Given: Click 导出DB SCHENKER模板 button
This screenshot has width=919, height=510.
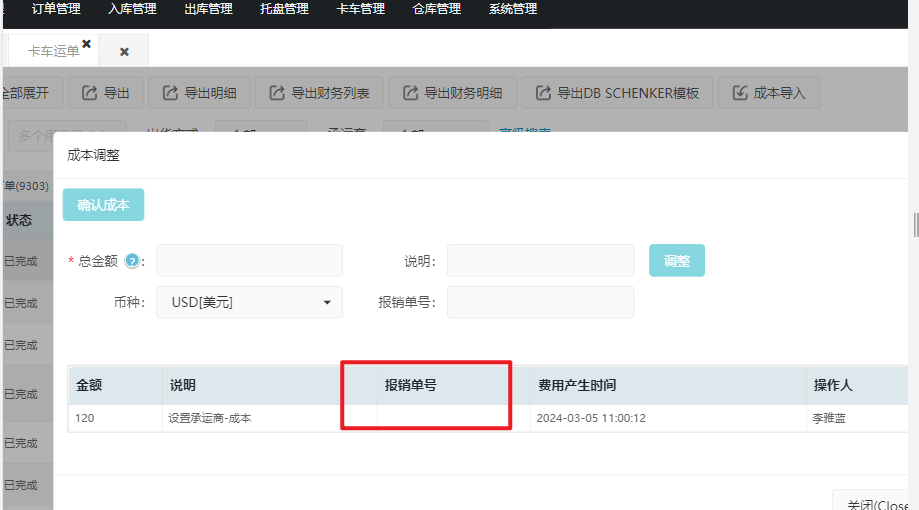Looking at the screenshot, I should click(x=617, y=93).
